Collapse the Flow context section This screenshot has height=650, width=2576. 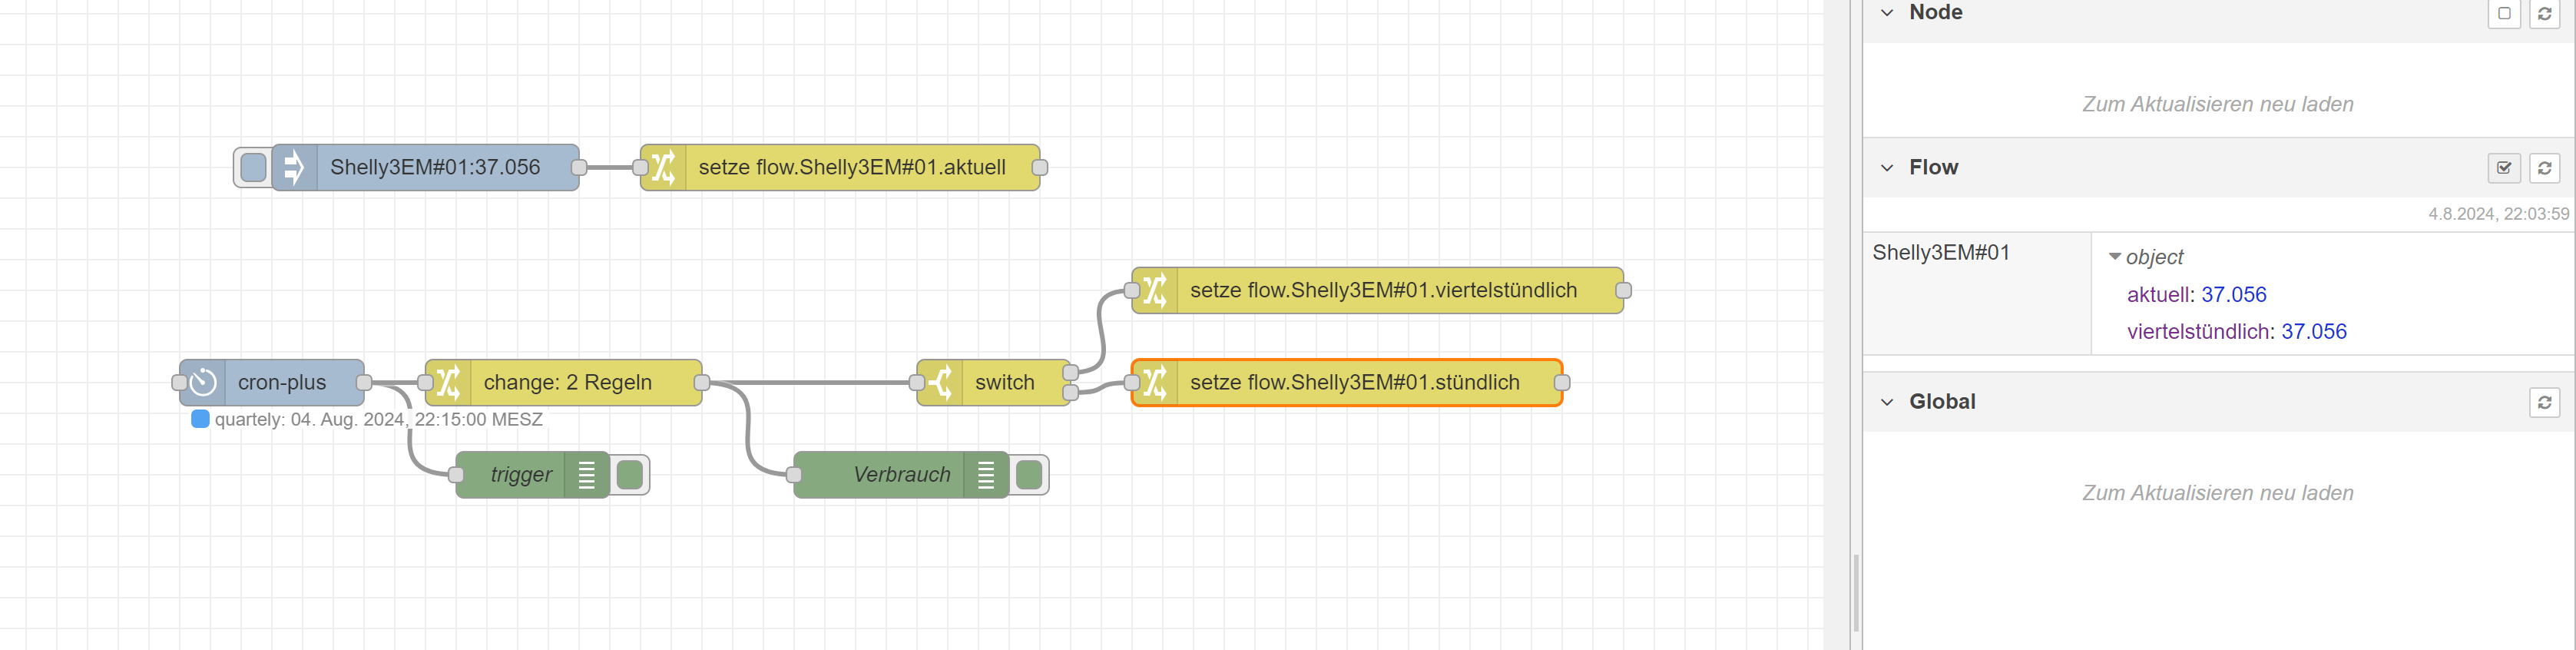tap(1887, 168)
